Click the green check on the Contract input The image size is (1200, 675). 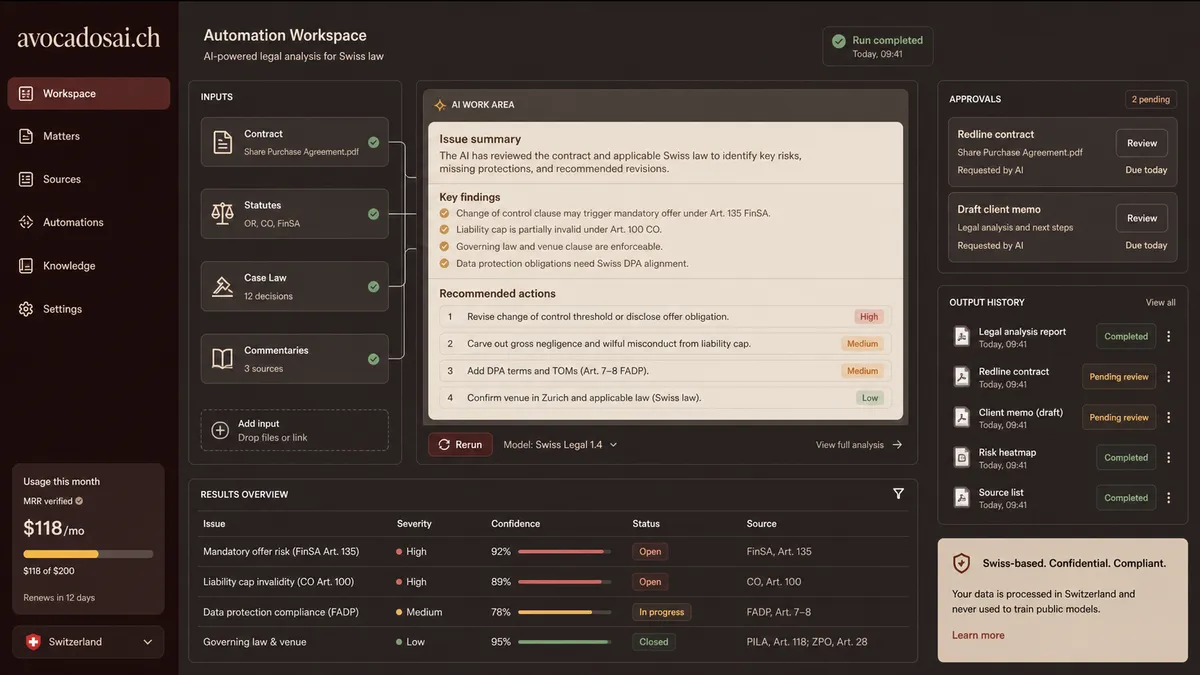(373, 142)
